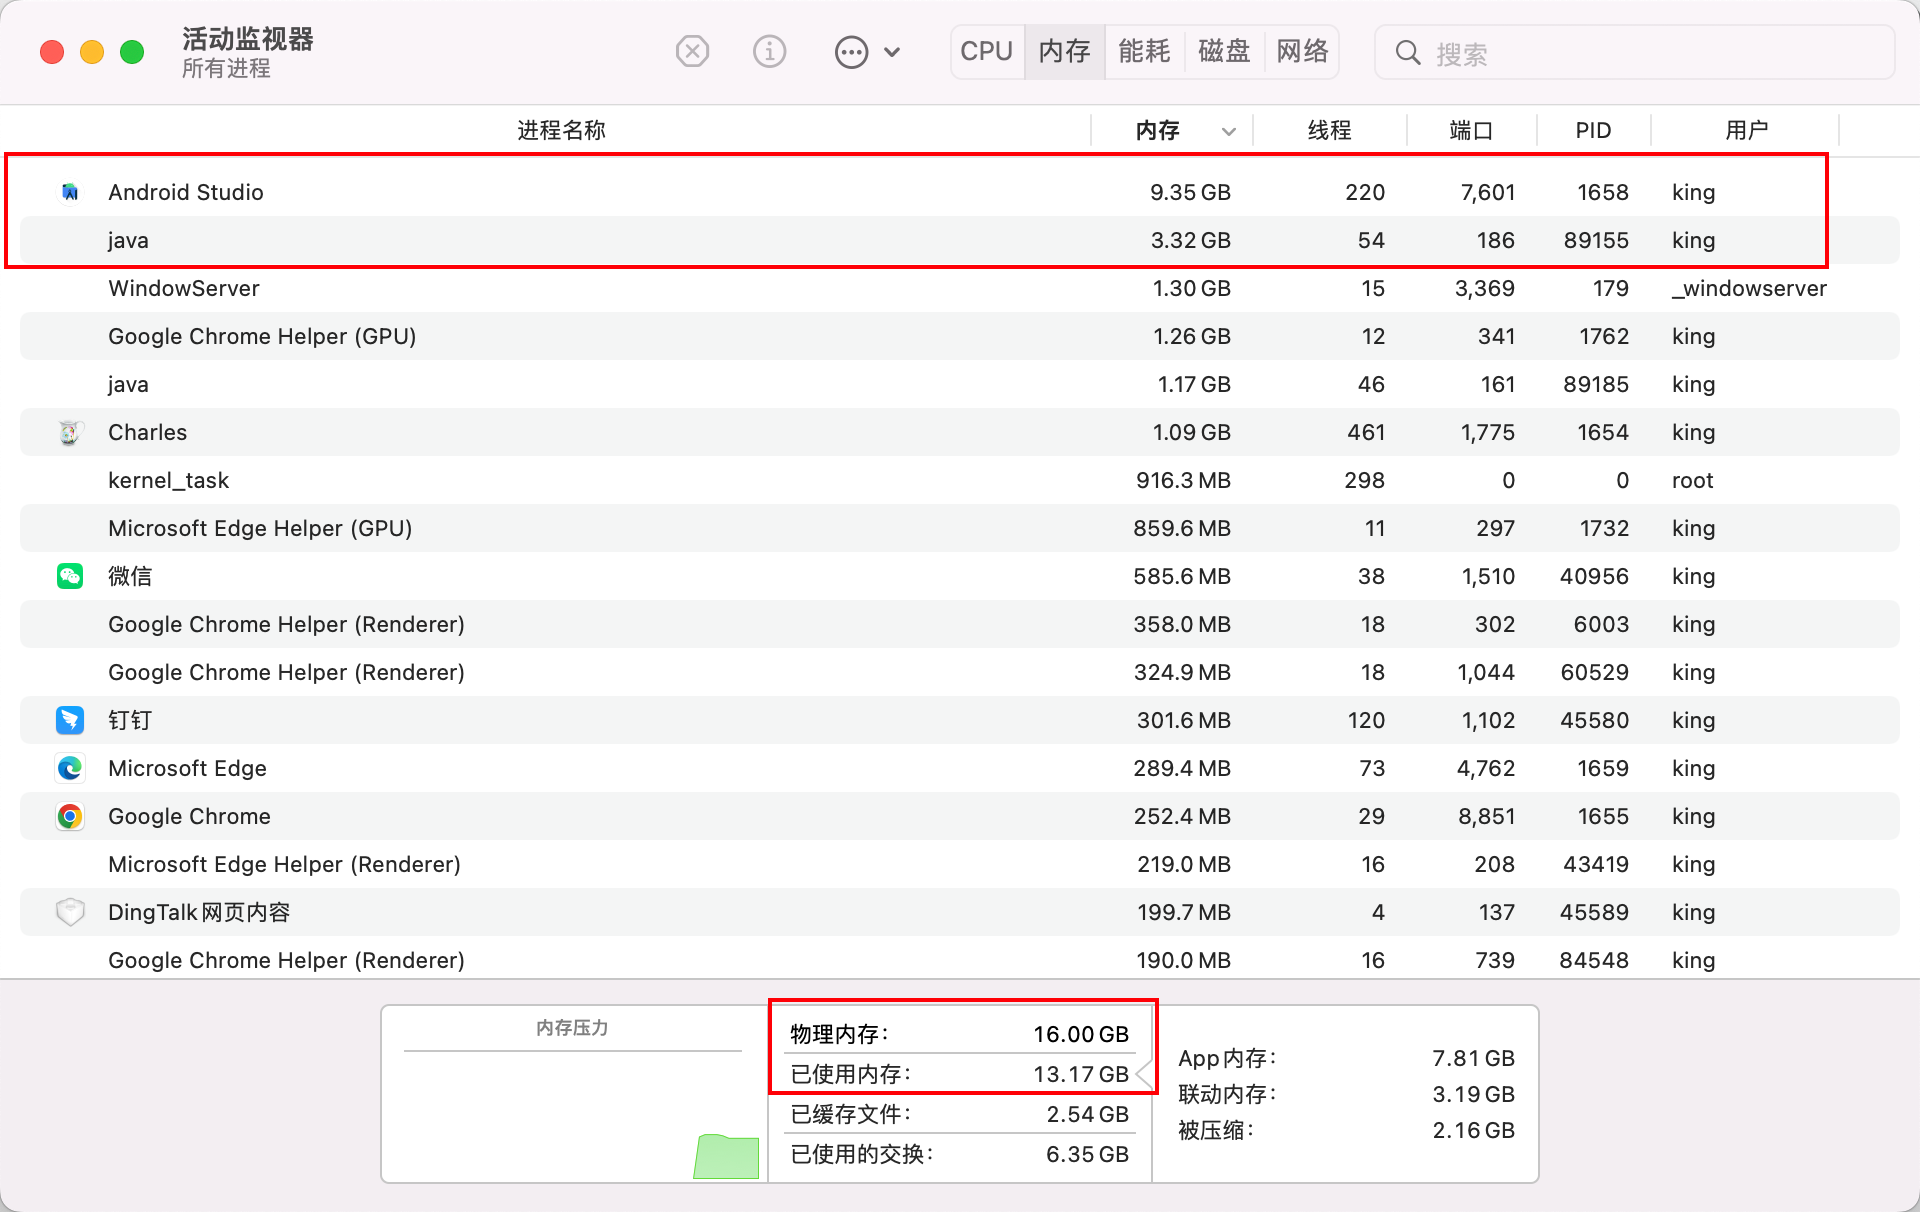Image resolution: width=1920 pixels, height=1212 pixels.
Task: Click the Google Chrome app icon
Action: 70,816
